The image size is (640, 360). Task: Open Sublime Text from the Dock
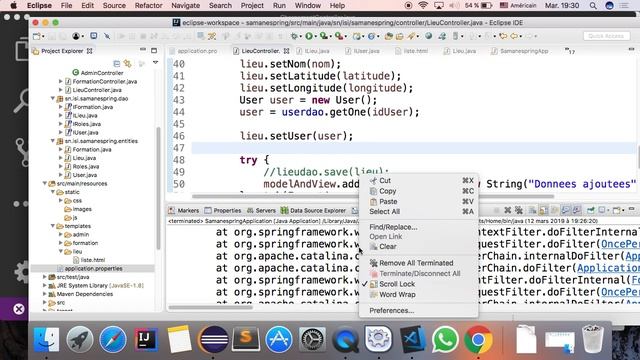(246, 339)
